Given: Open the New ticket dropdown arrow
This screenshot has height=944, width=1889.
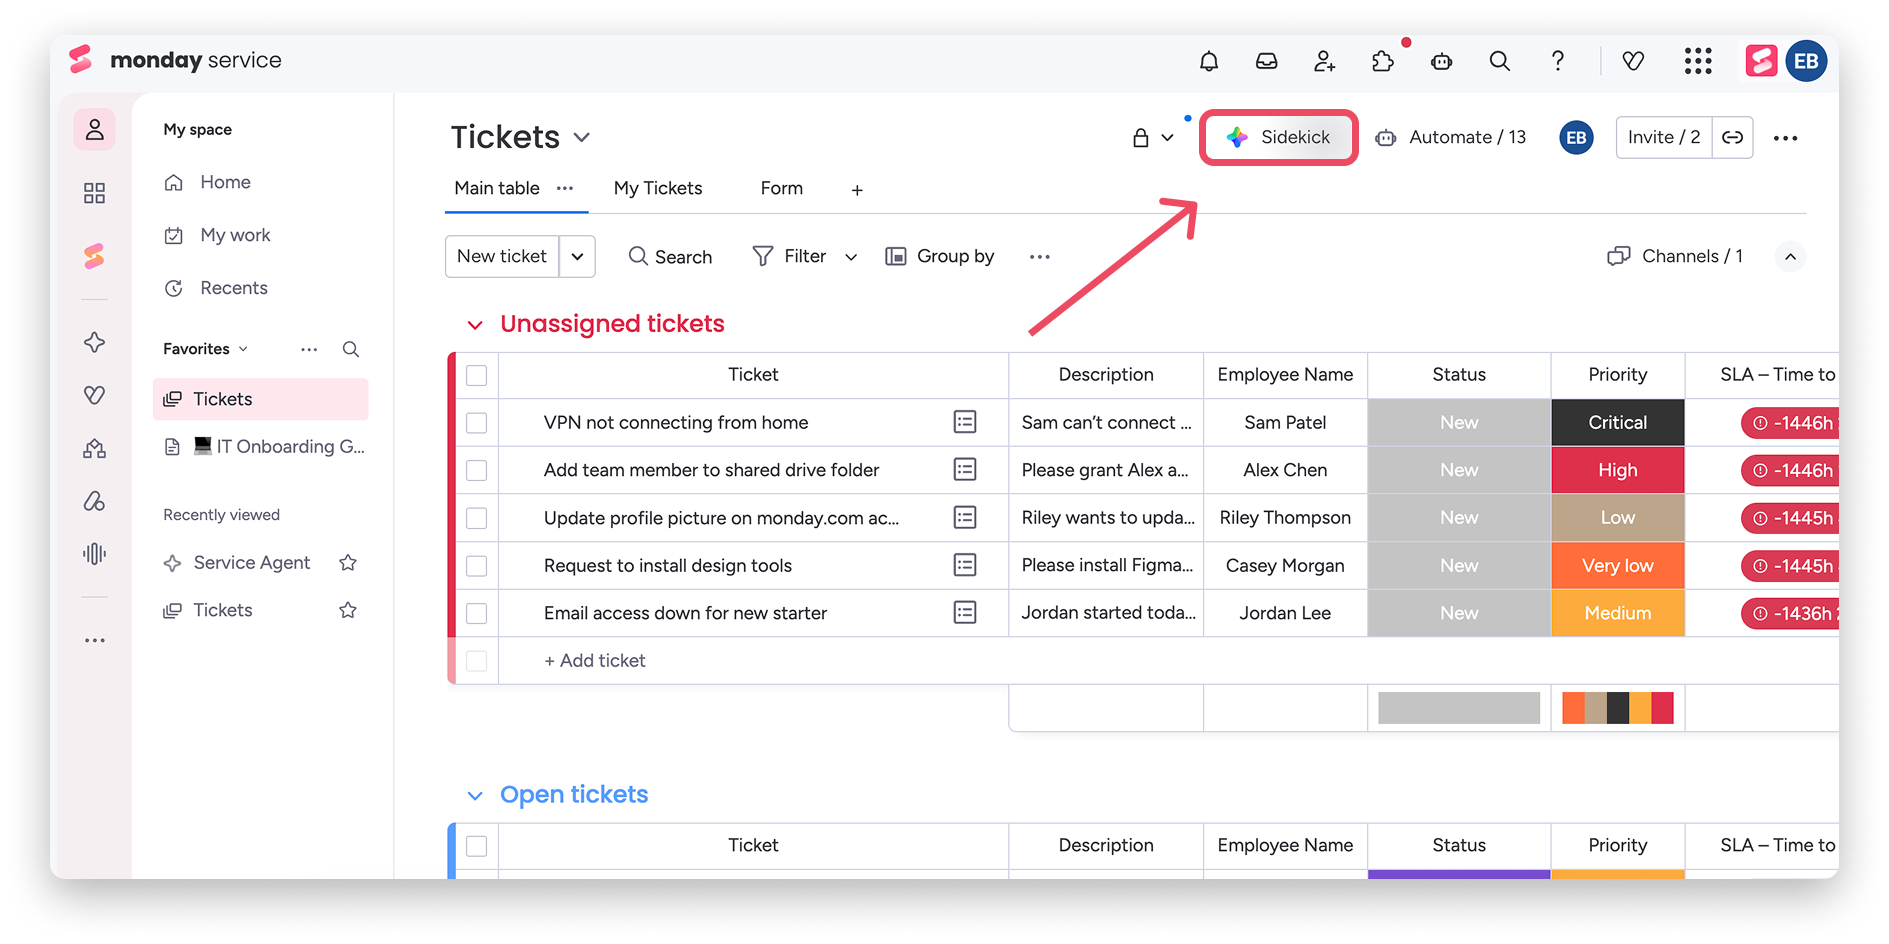Looking at the screenshot, I should [x=577, y=257].
